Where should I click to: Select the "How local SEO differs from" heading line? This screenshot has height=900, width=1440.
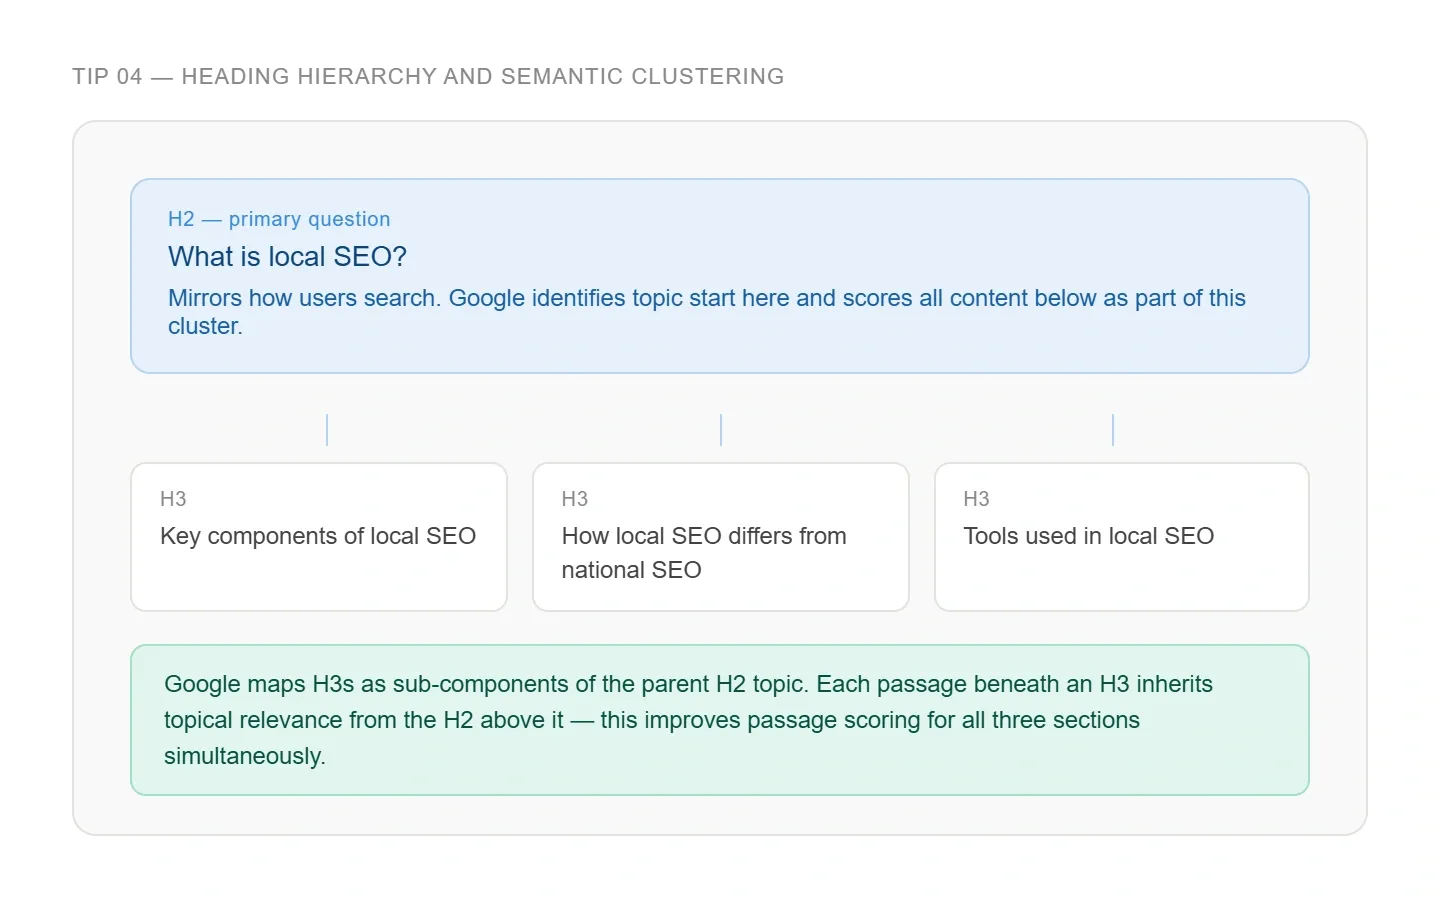pyautogui.click(x=704, y=536)
